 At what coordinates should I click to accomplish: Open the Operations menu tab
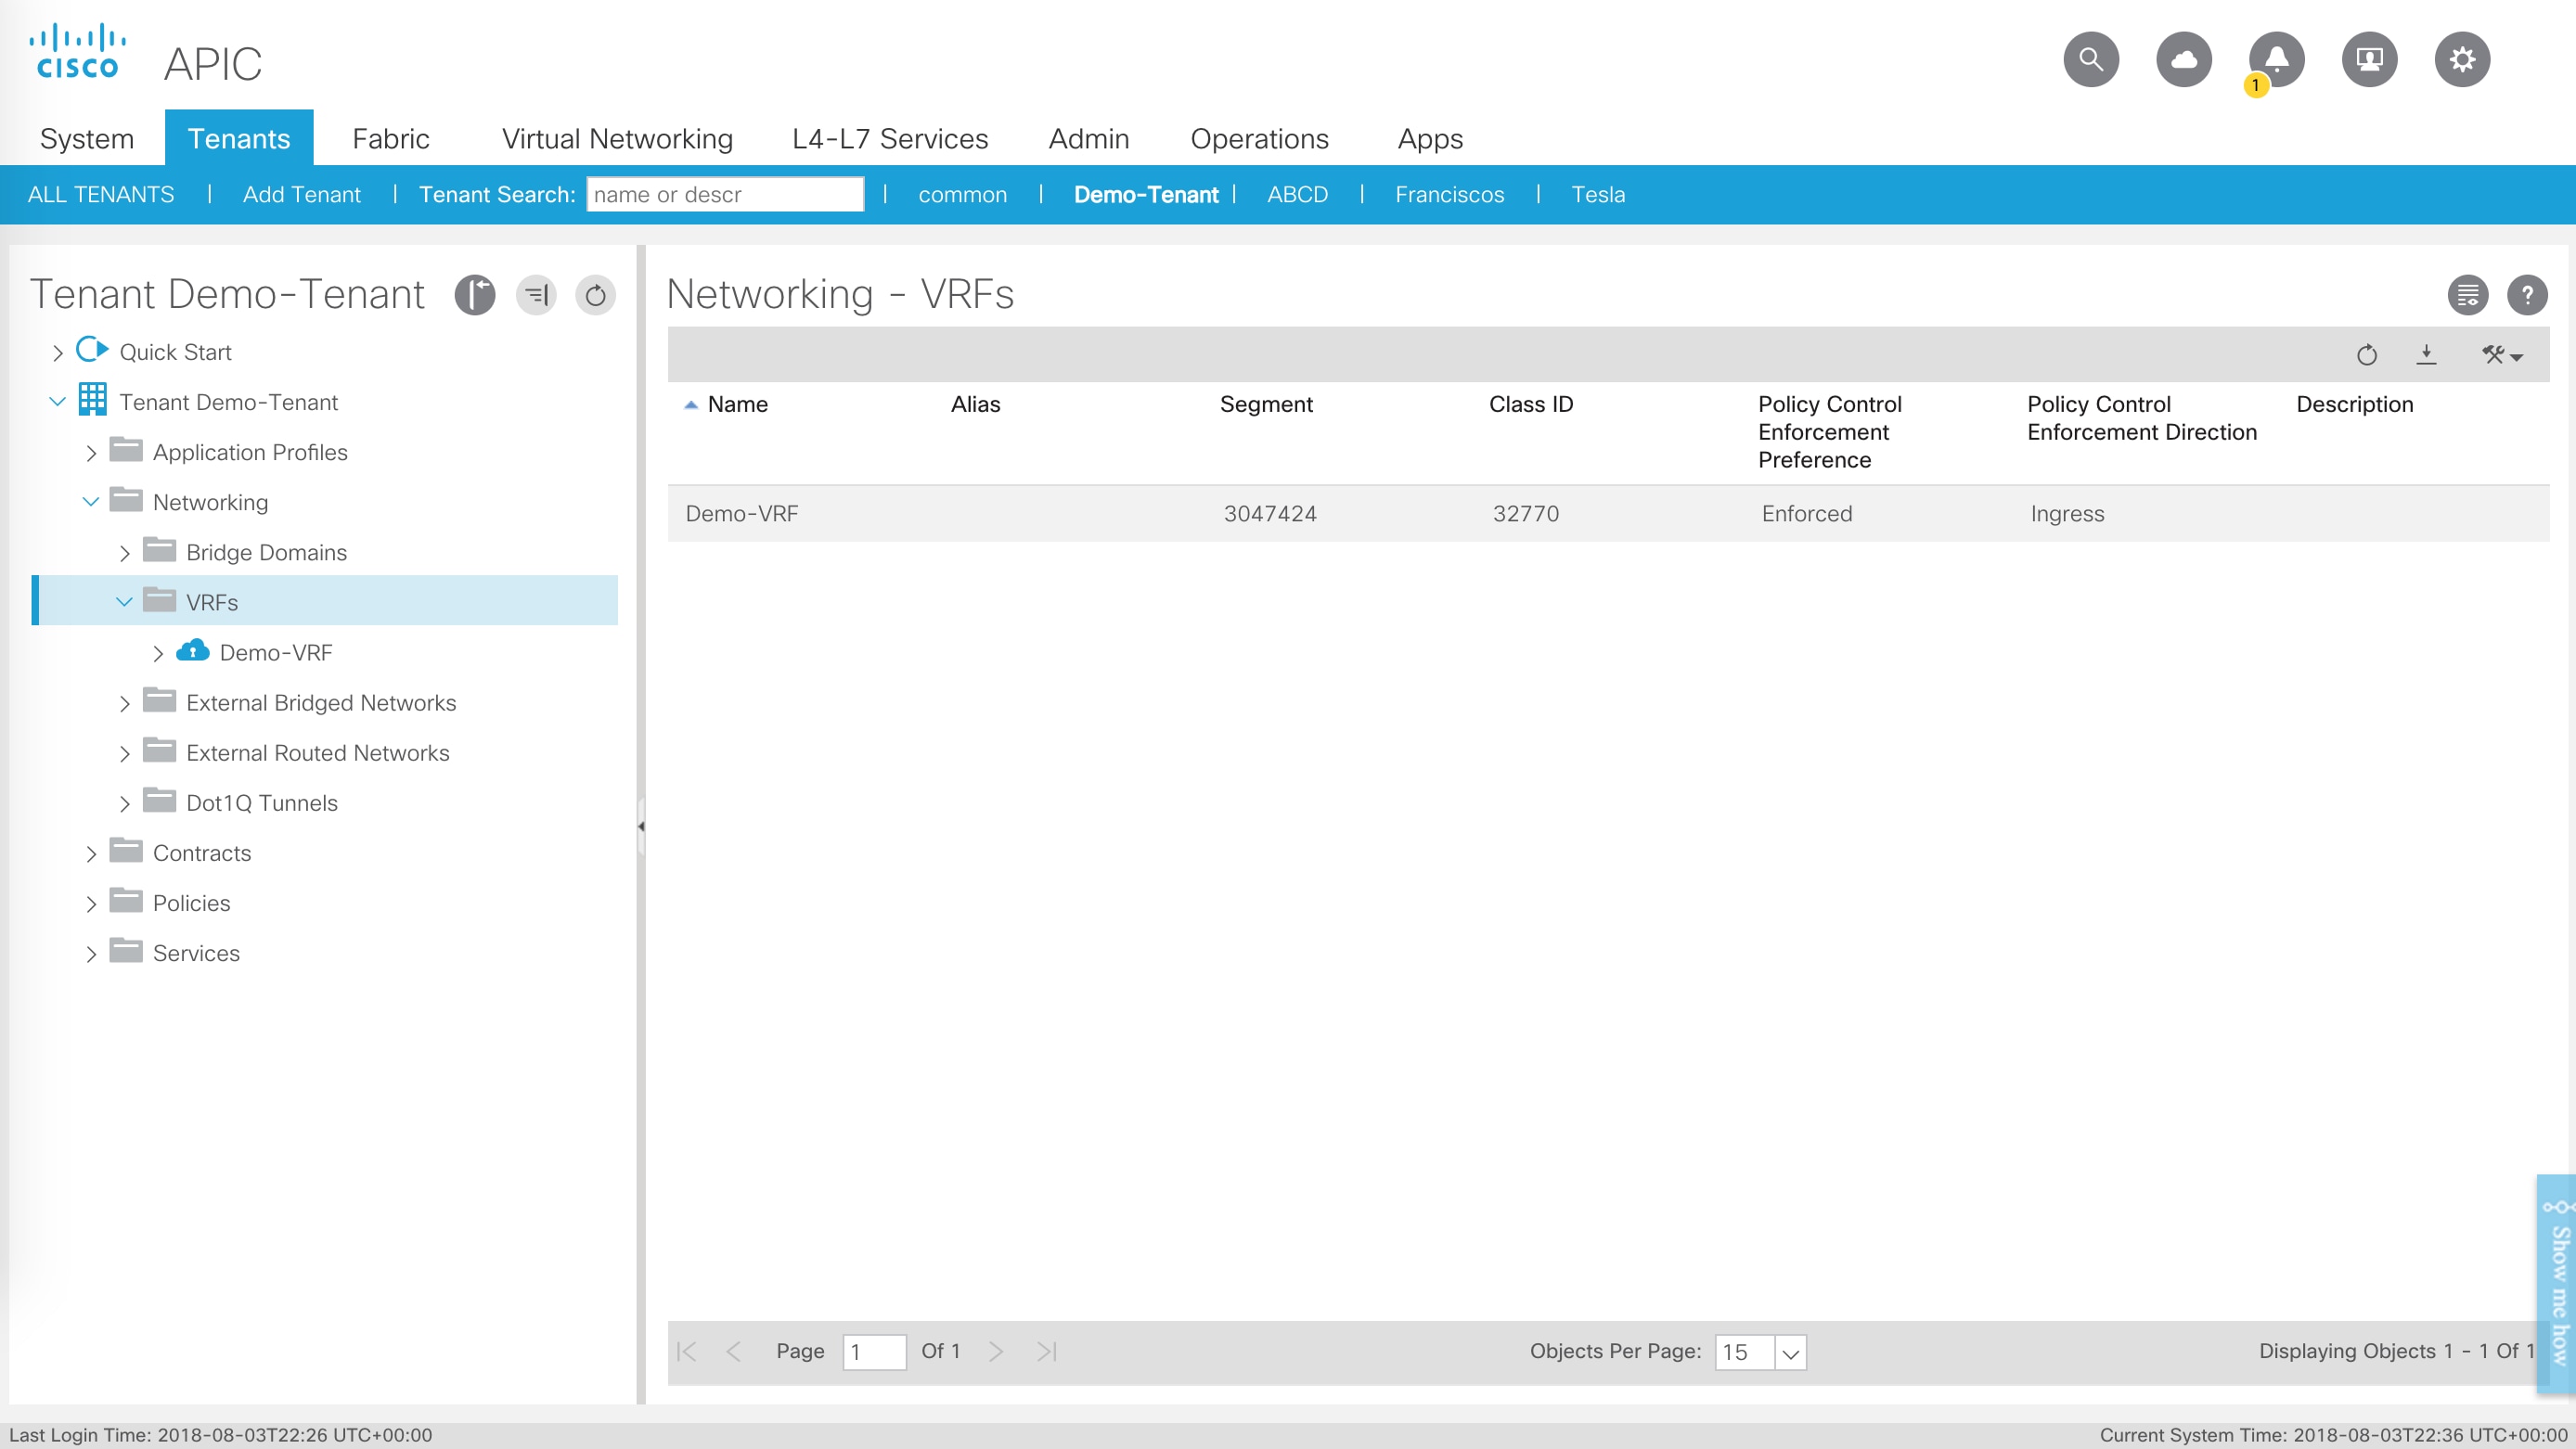[x=1258, y=138]
